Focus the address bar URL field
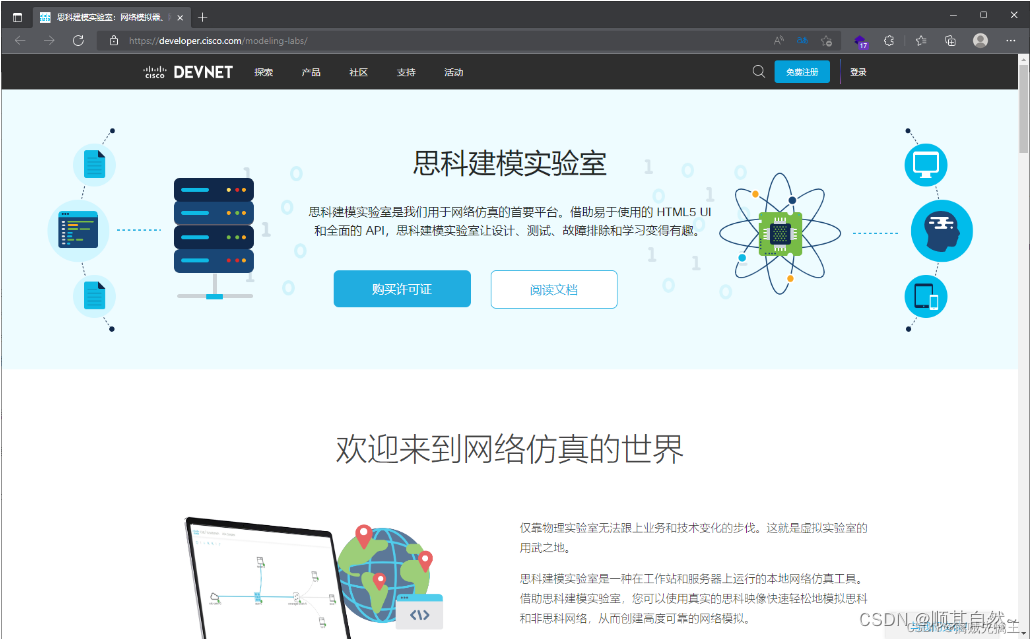Viewport: 1032px width, 639px height. tap(434, 41)
